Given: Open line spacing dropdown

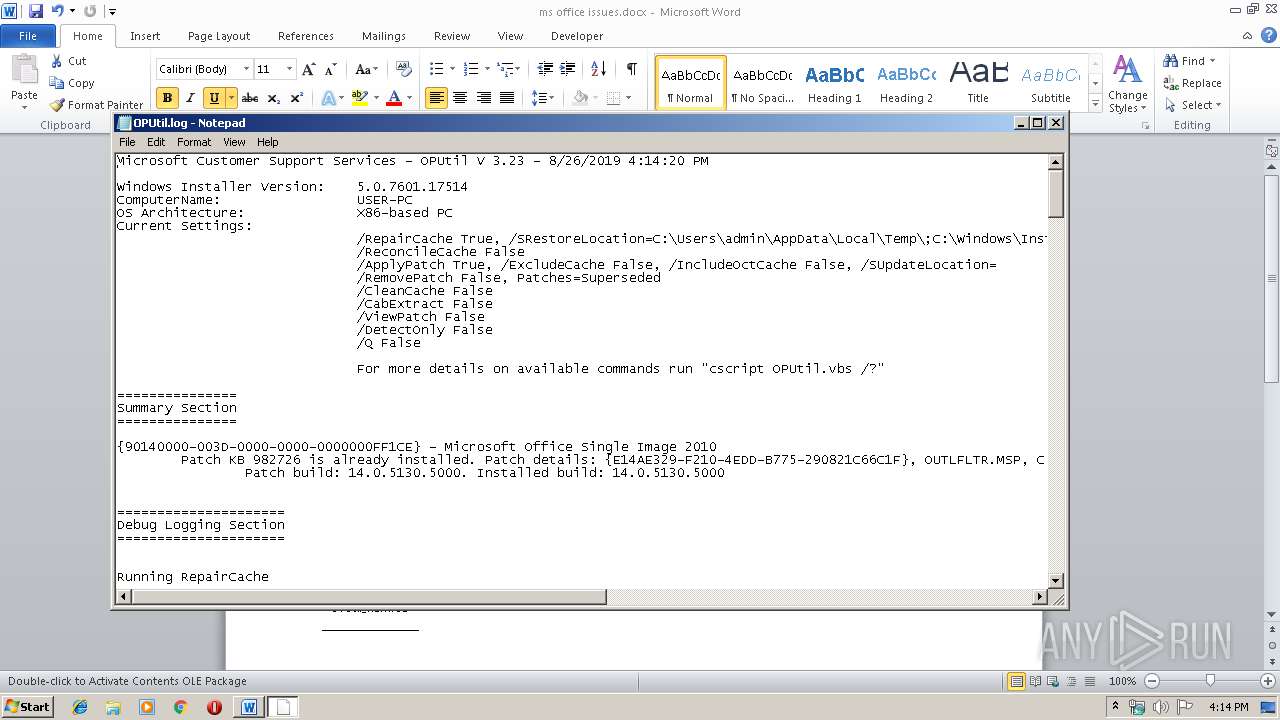Looking at the screenshot, I should 543,98.
